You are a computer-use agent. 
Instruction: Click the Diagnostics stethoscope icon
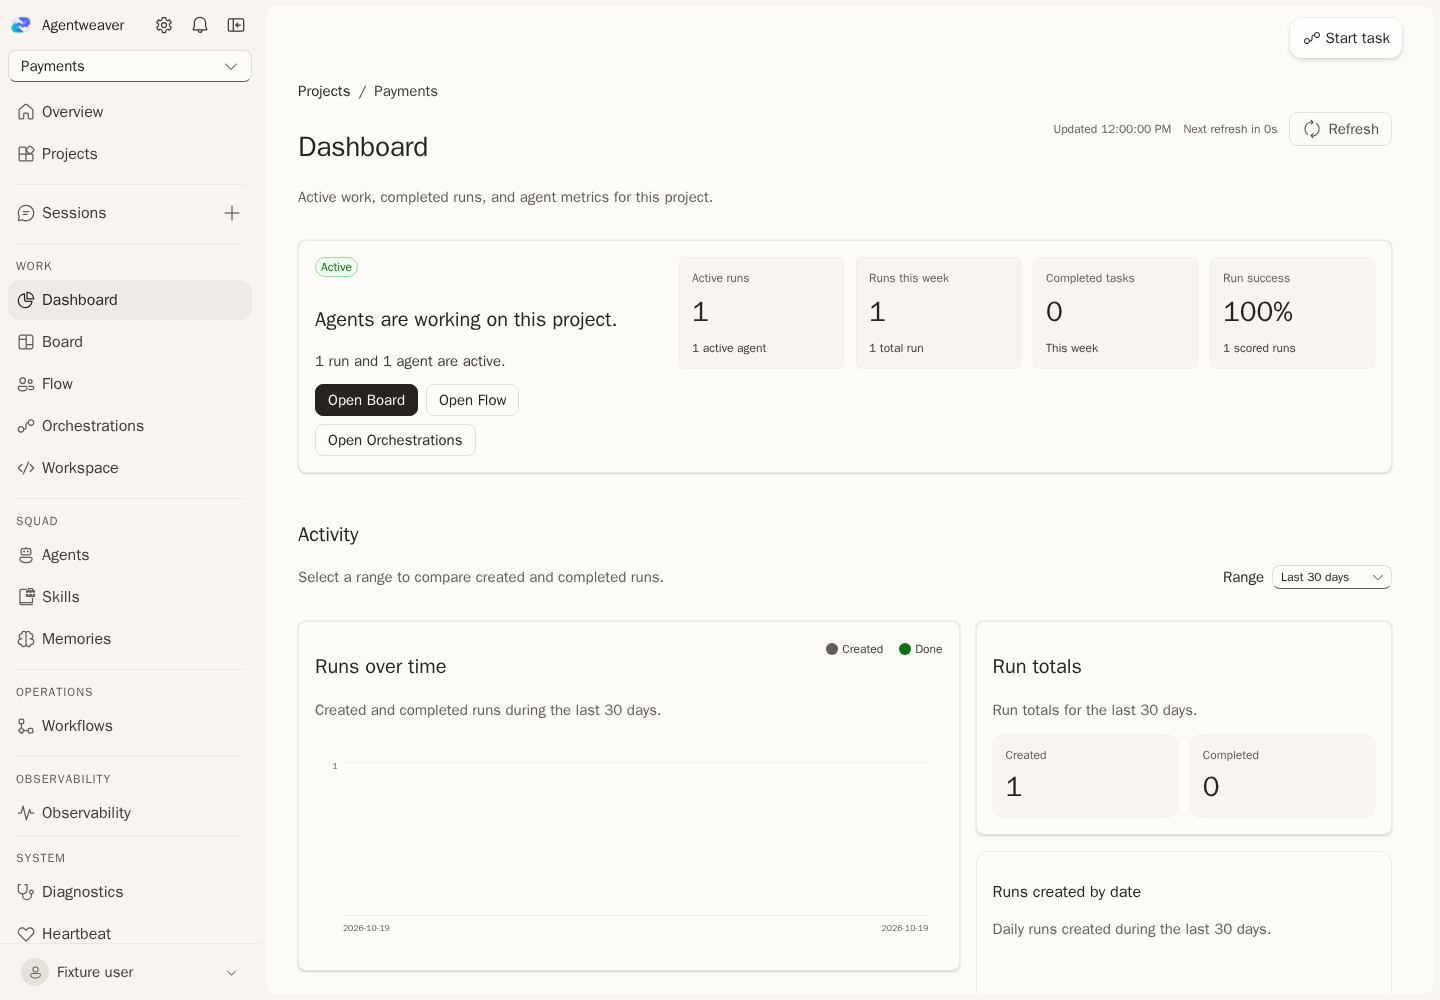pyautogui.click(x=26, y=892)
